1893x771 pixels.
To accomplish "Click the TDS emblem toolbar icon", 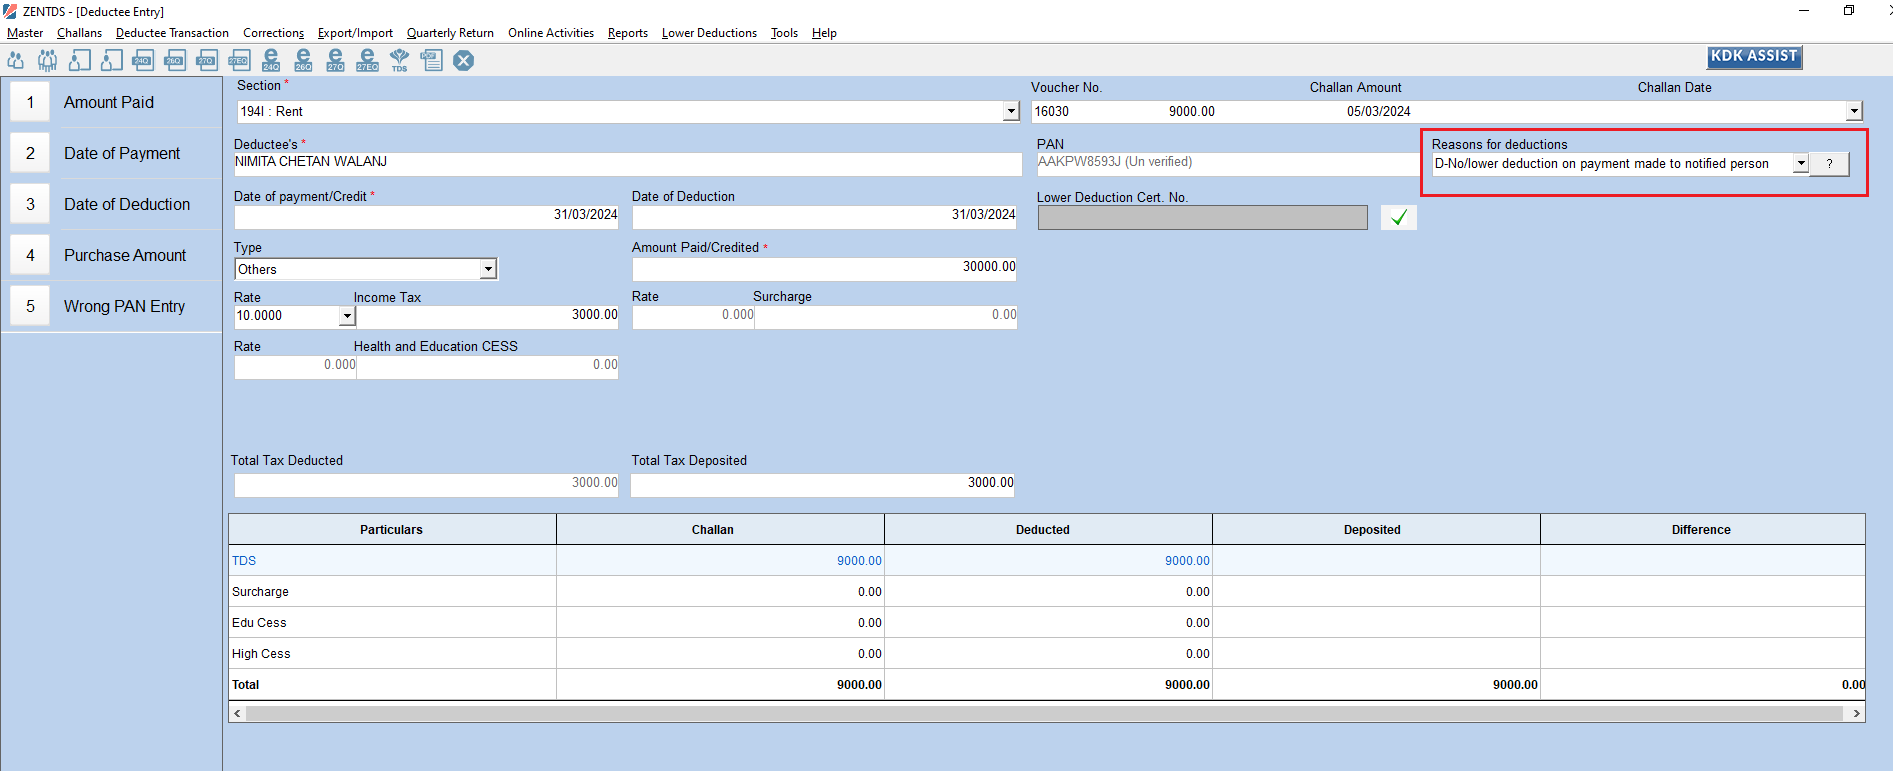I will pos(399,60).
